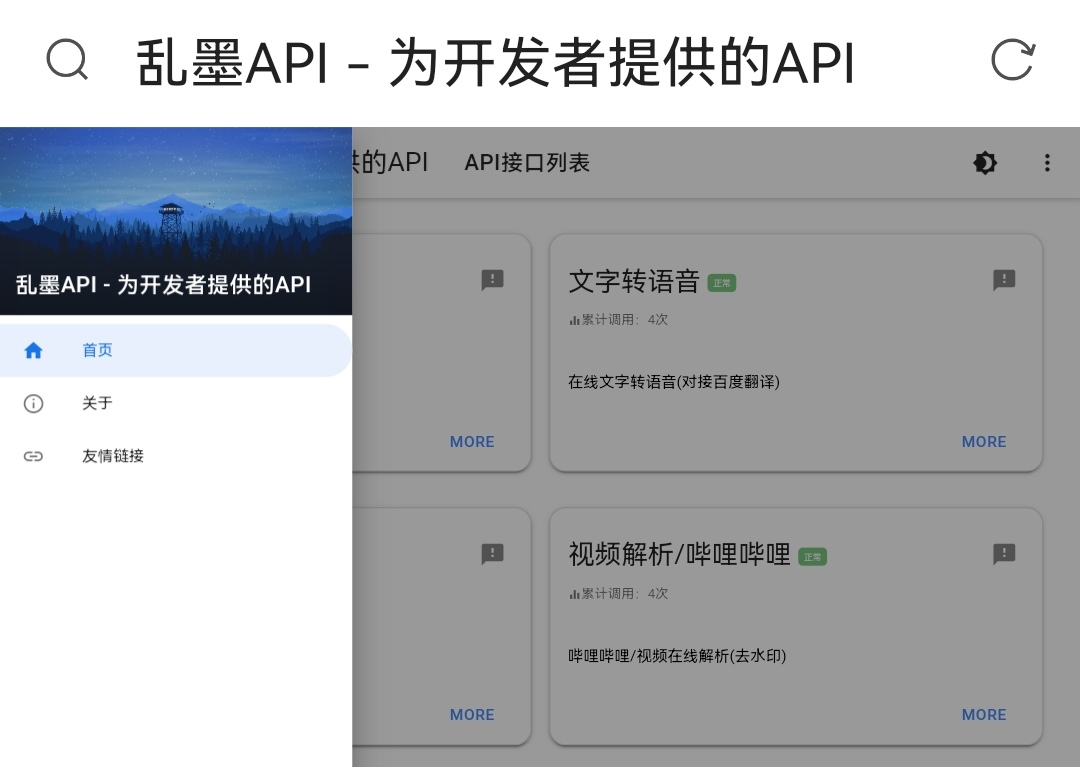Click the home icon beside 首页
This screenshot has height=767, width=1080.
tap(33, 350)
